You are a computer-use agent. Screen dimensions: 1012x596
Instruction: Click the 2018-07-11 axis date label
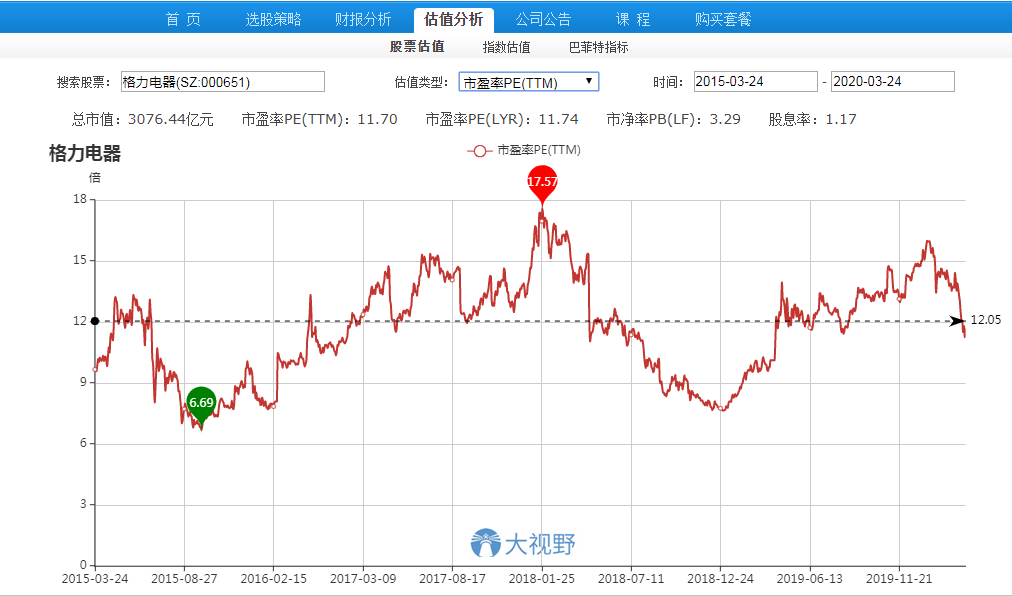tap(631, 579)
